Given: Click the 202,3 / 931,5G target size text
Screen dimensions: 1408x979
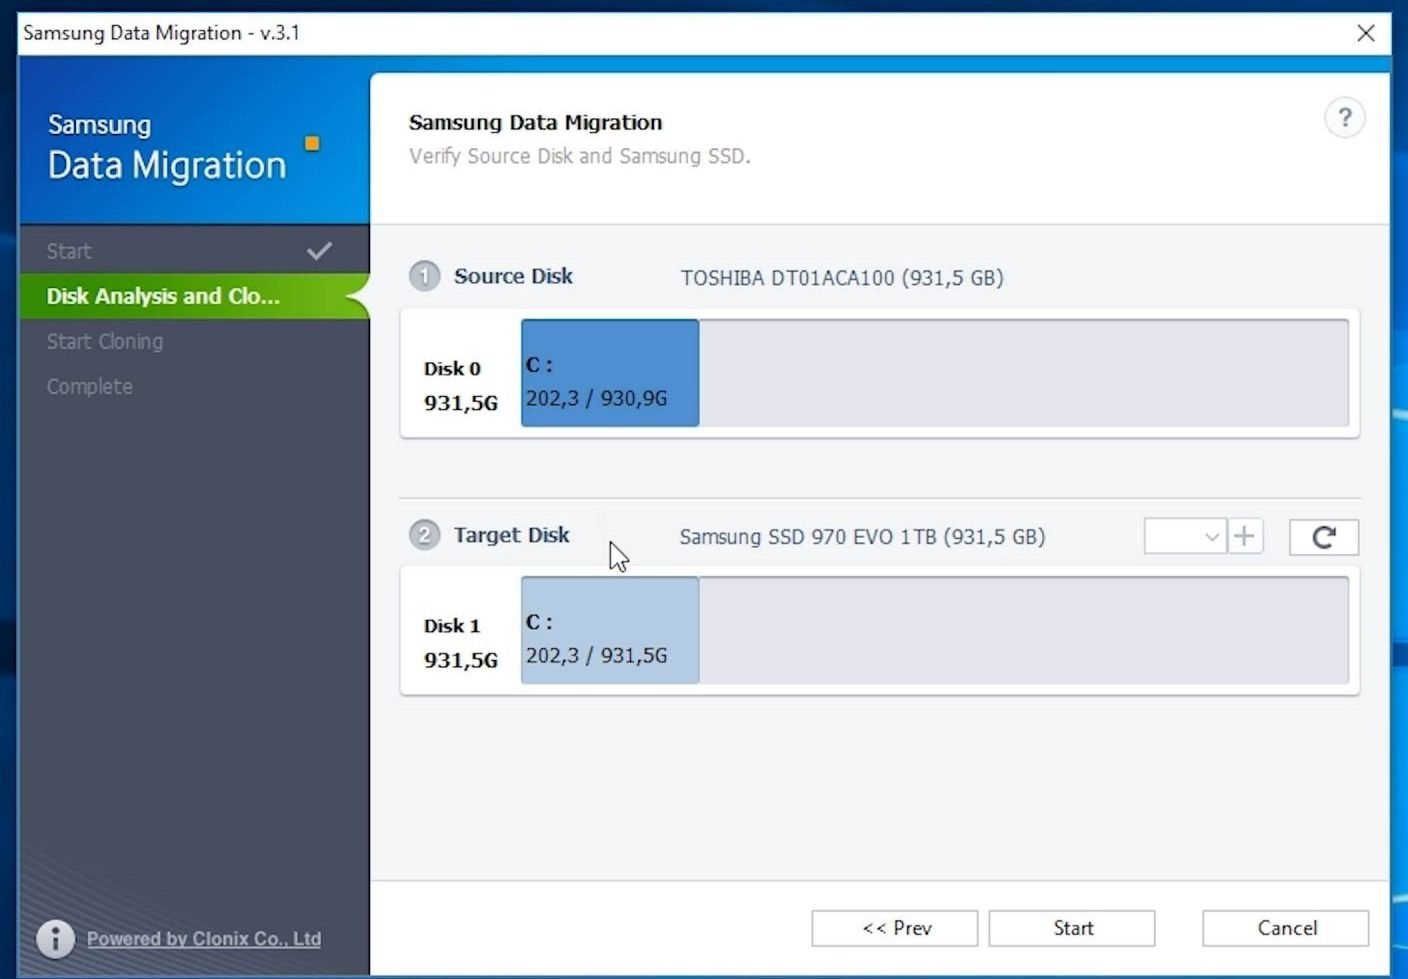Looking at the screenshot, I should 597,655.
